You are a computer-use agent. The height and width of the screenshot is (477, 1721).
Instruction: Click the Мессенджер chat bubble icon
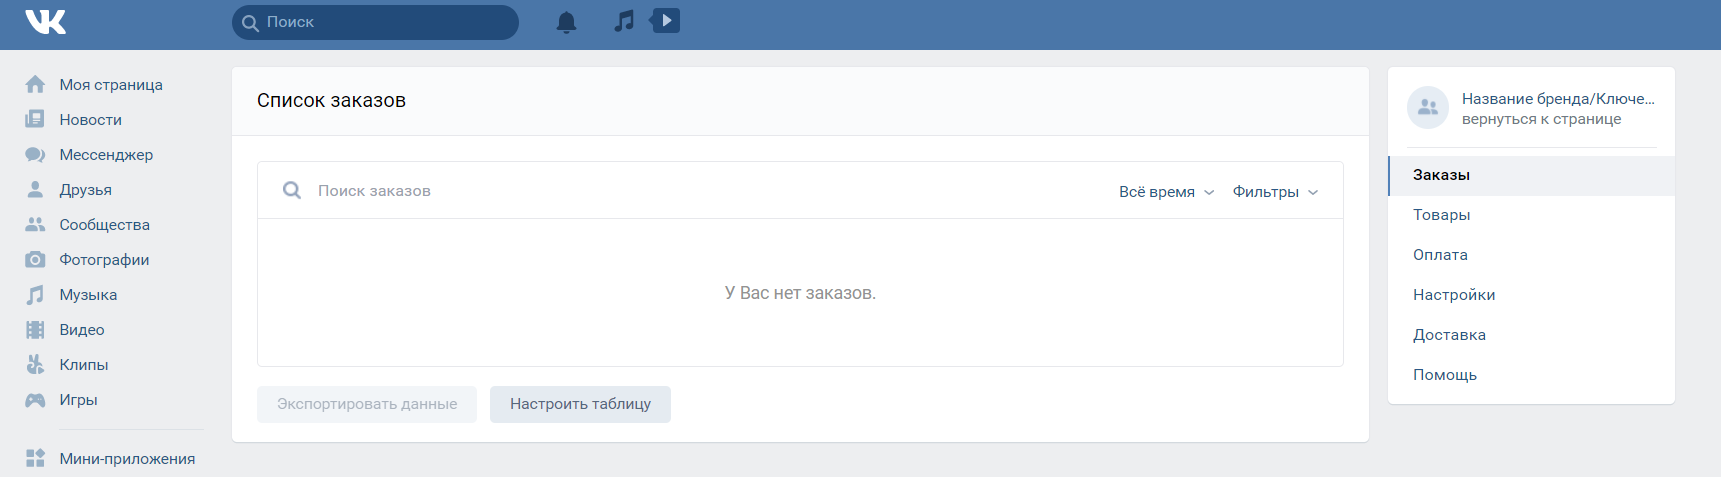click(x=35, y=154)
